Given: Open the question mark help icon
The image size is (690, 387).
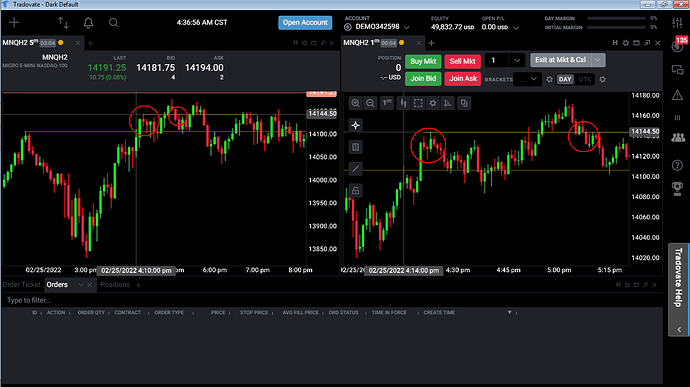Looking at the screenshot, I should pos(678,165).
